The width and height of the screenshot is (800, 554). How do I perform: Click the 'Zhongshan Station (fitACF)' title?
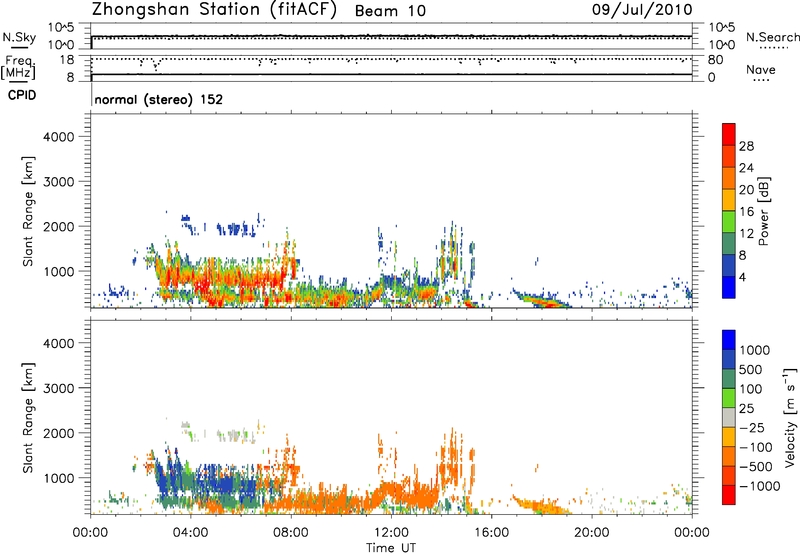click(214, 9)
